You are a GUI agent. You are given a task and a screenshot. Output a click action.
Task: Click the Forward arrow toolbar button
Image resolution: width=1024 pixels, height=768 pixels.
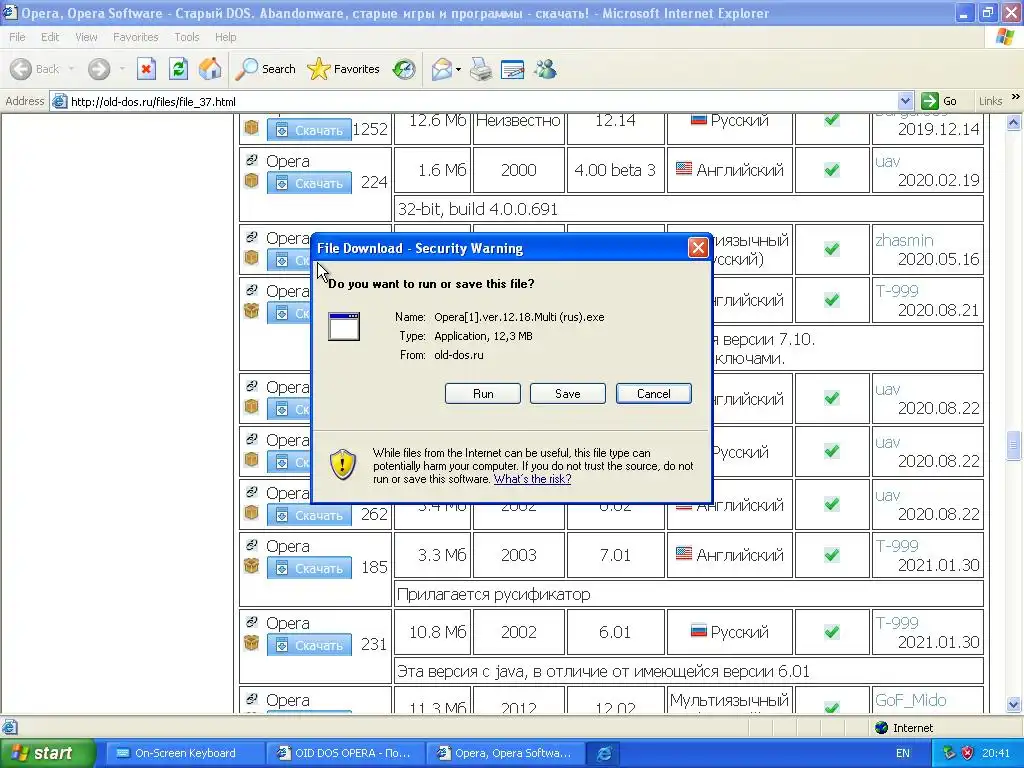pyautogui.click(x=99, y=69)
